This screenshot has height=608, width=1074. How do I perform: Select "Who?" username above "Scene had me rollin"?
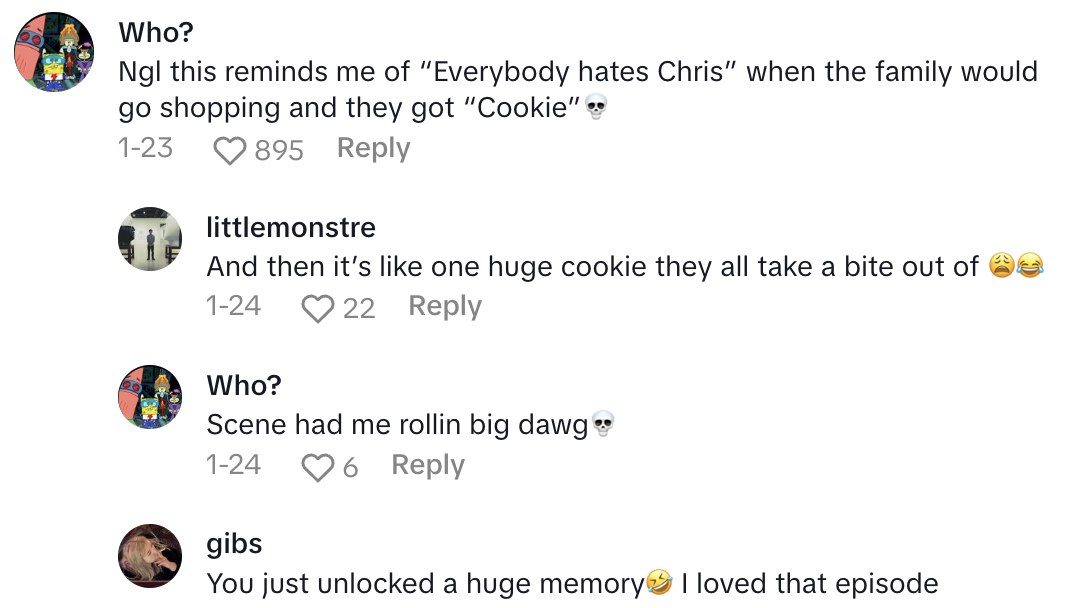245,385
